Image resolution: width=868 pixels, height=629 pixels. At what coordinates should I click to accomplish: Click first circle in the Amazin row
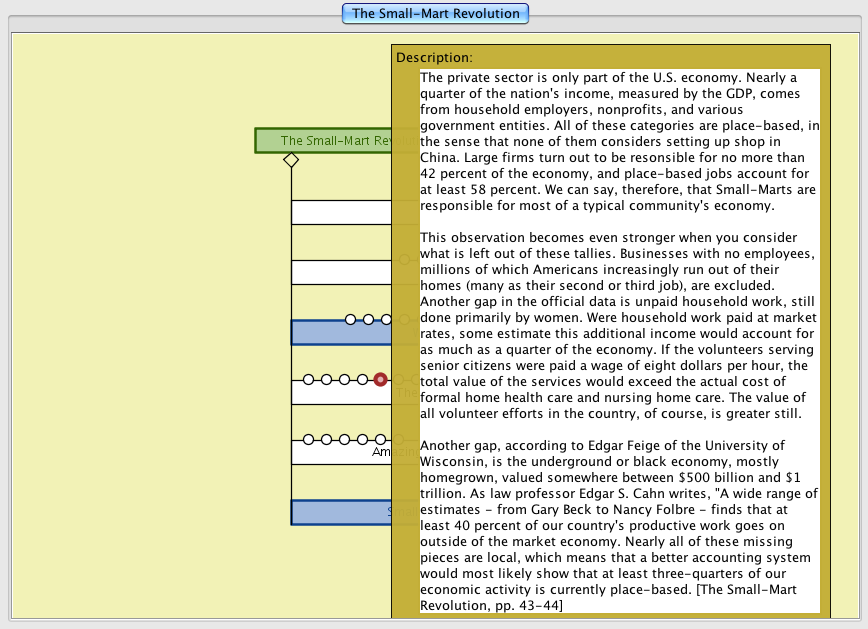click(x=308, y=440)
